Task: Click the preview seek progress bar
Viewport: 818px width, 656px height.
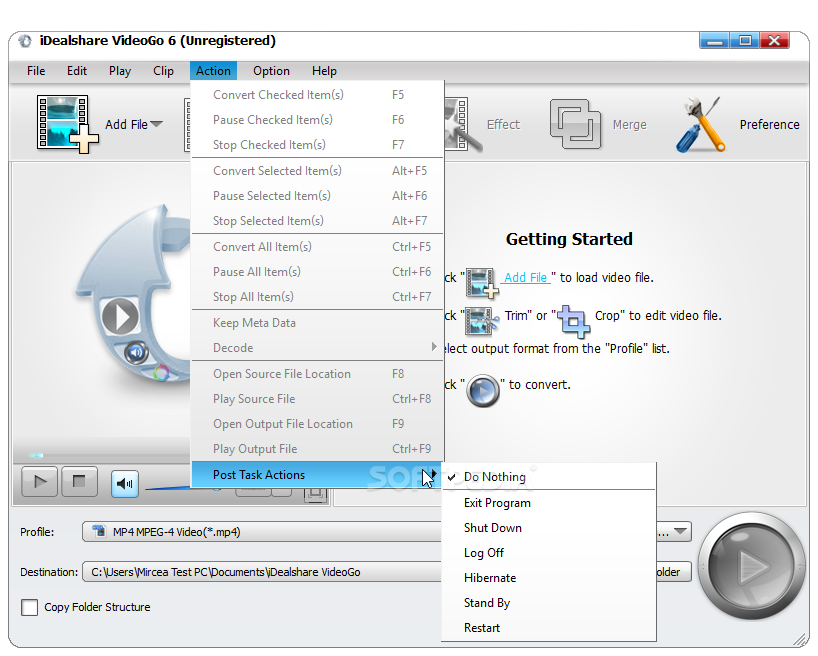Action: (102, 455)
